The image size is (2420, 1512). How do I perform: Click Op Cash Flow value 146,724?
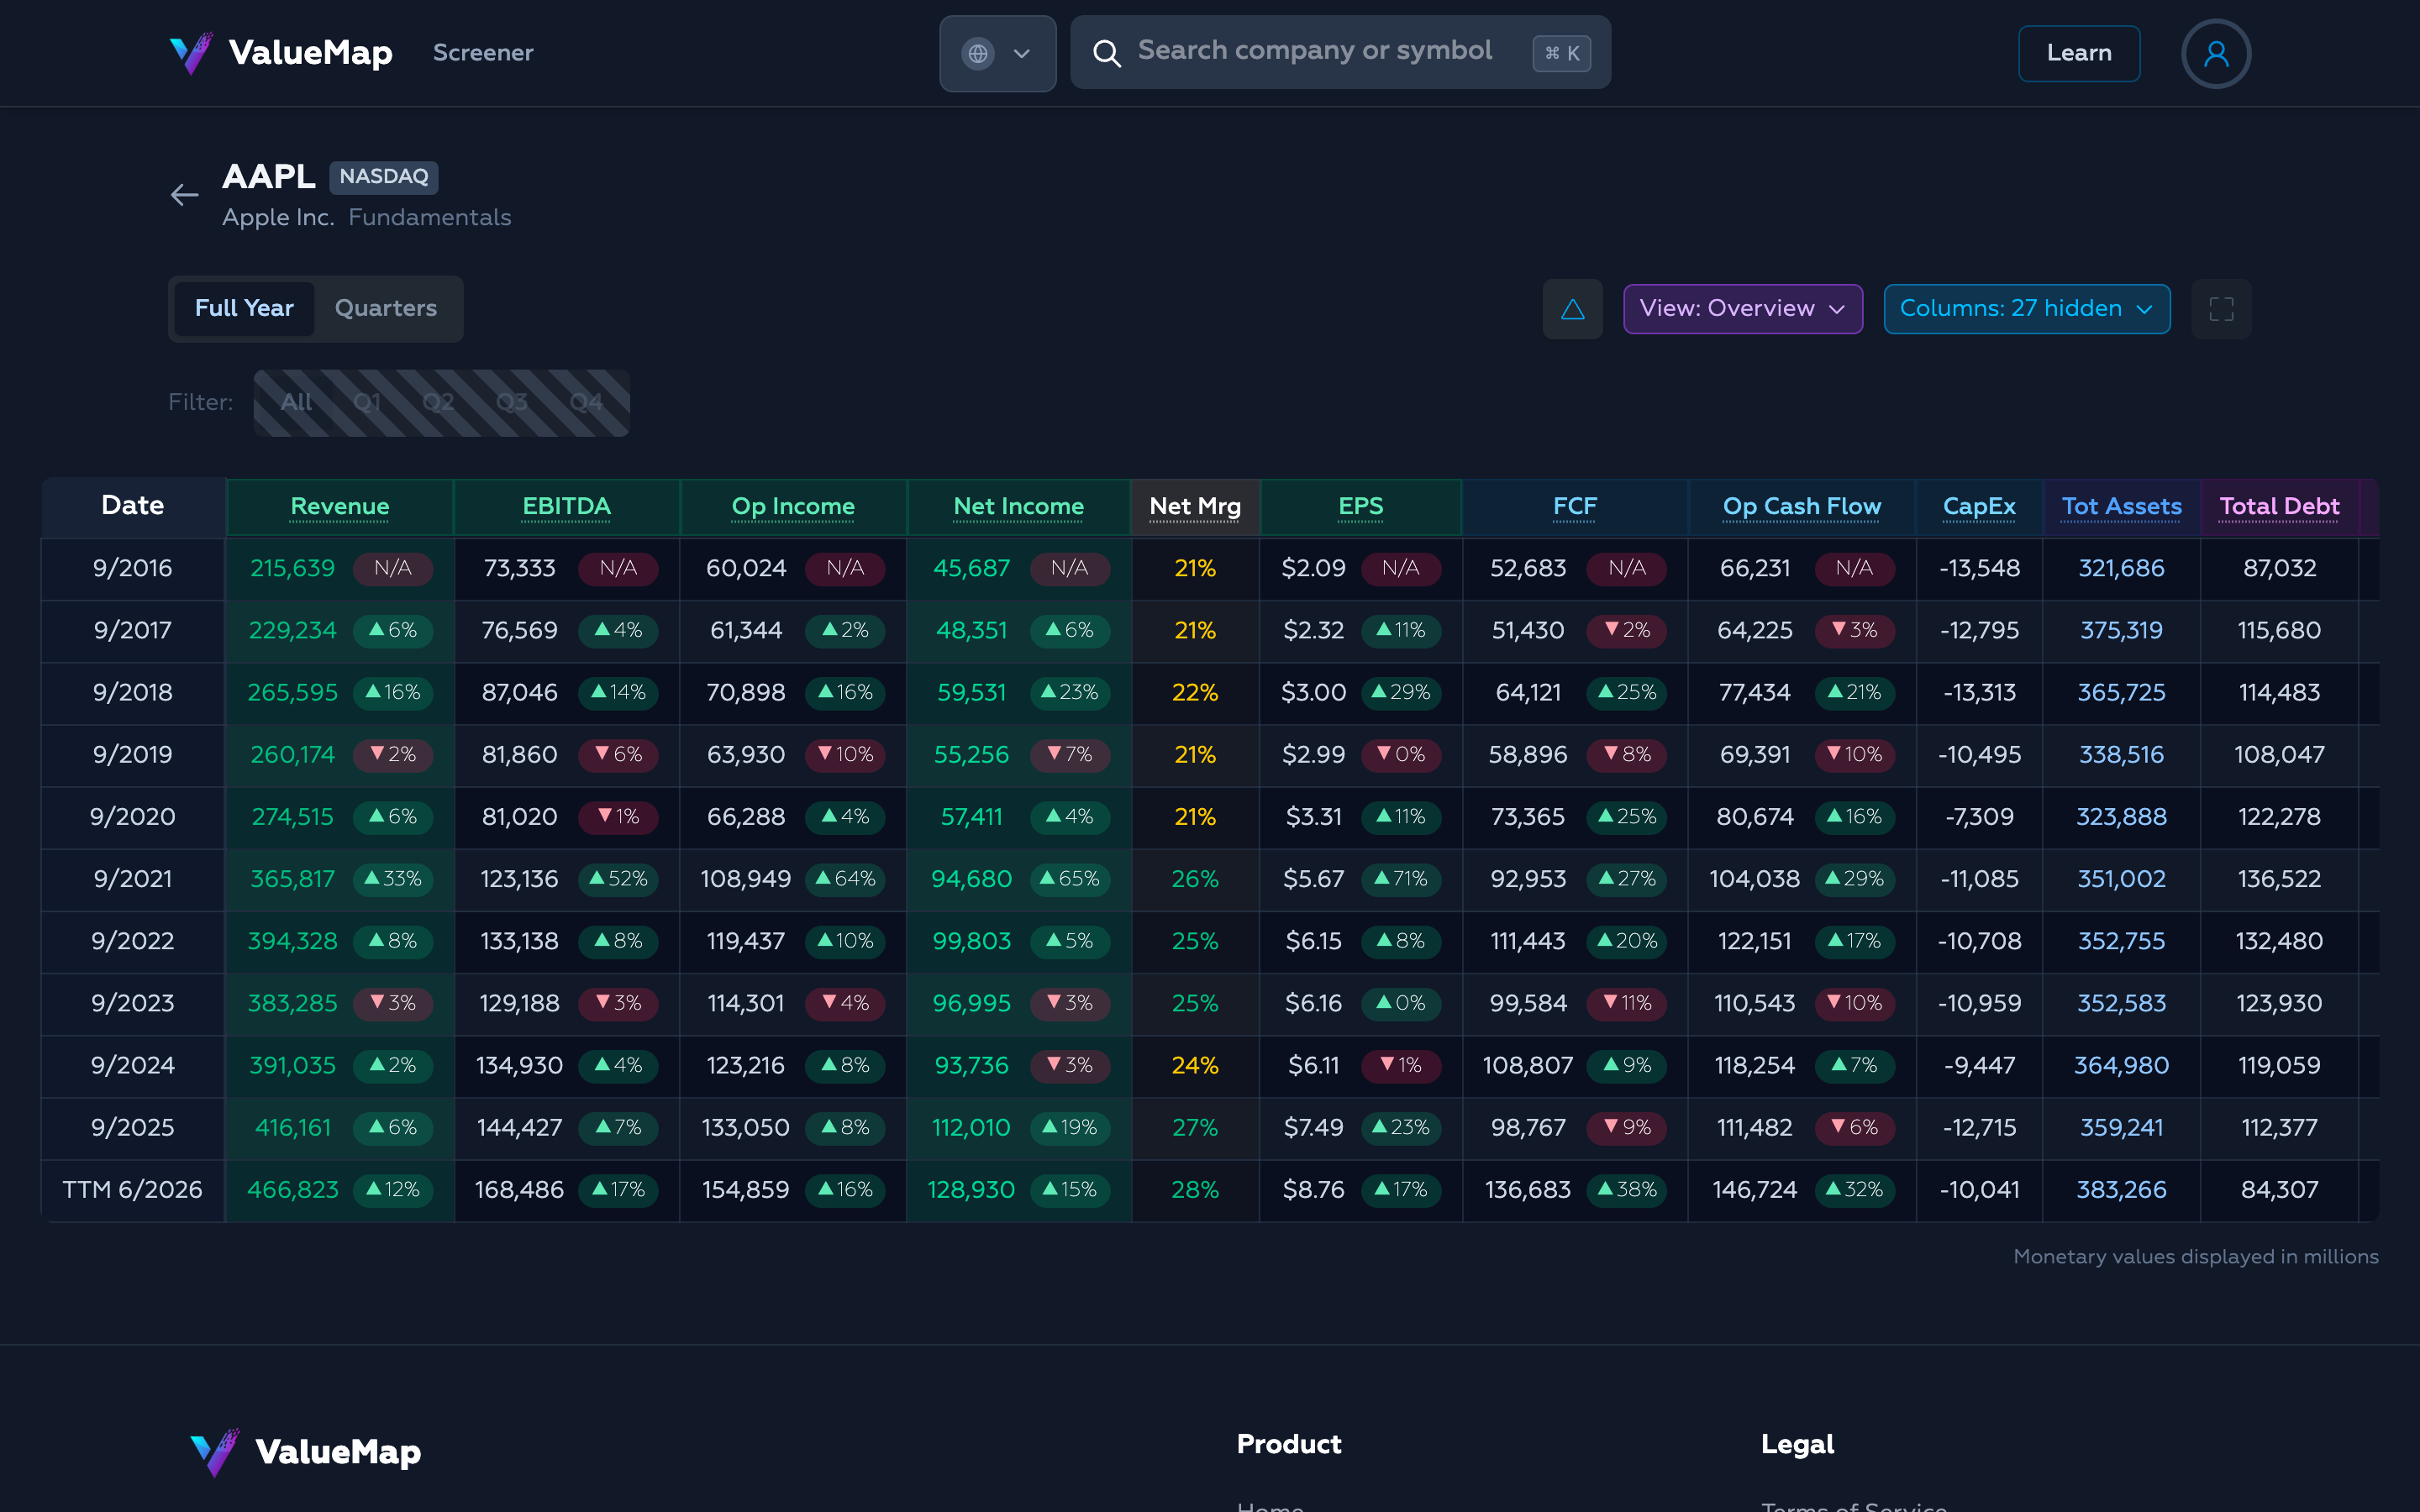click(x=1754, y=1190)
